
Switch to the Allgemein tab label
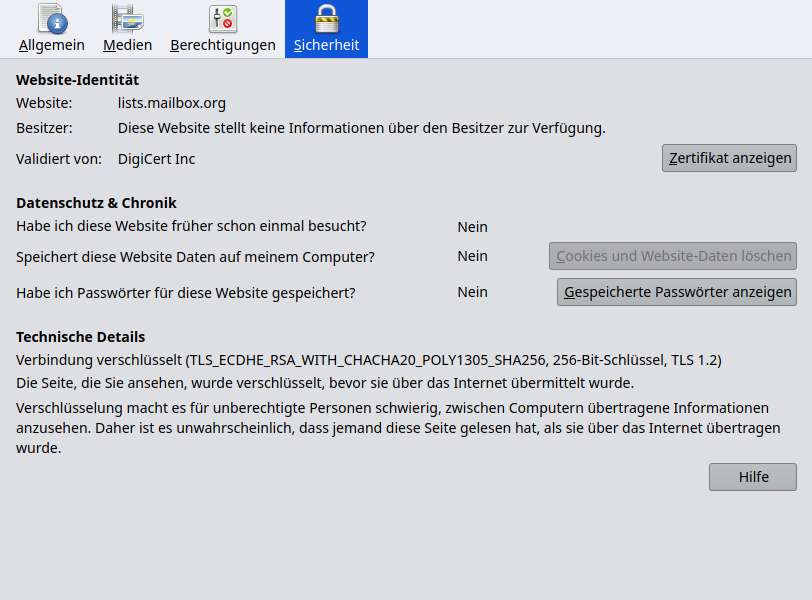tap(52, 45)
